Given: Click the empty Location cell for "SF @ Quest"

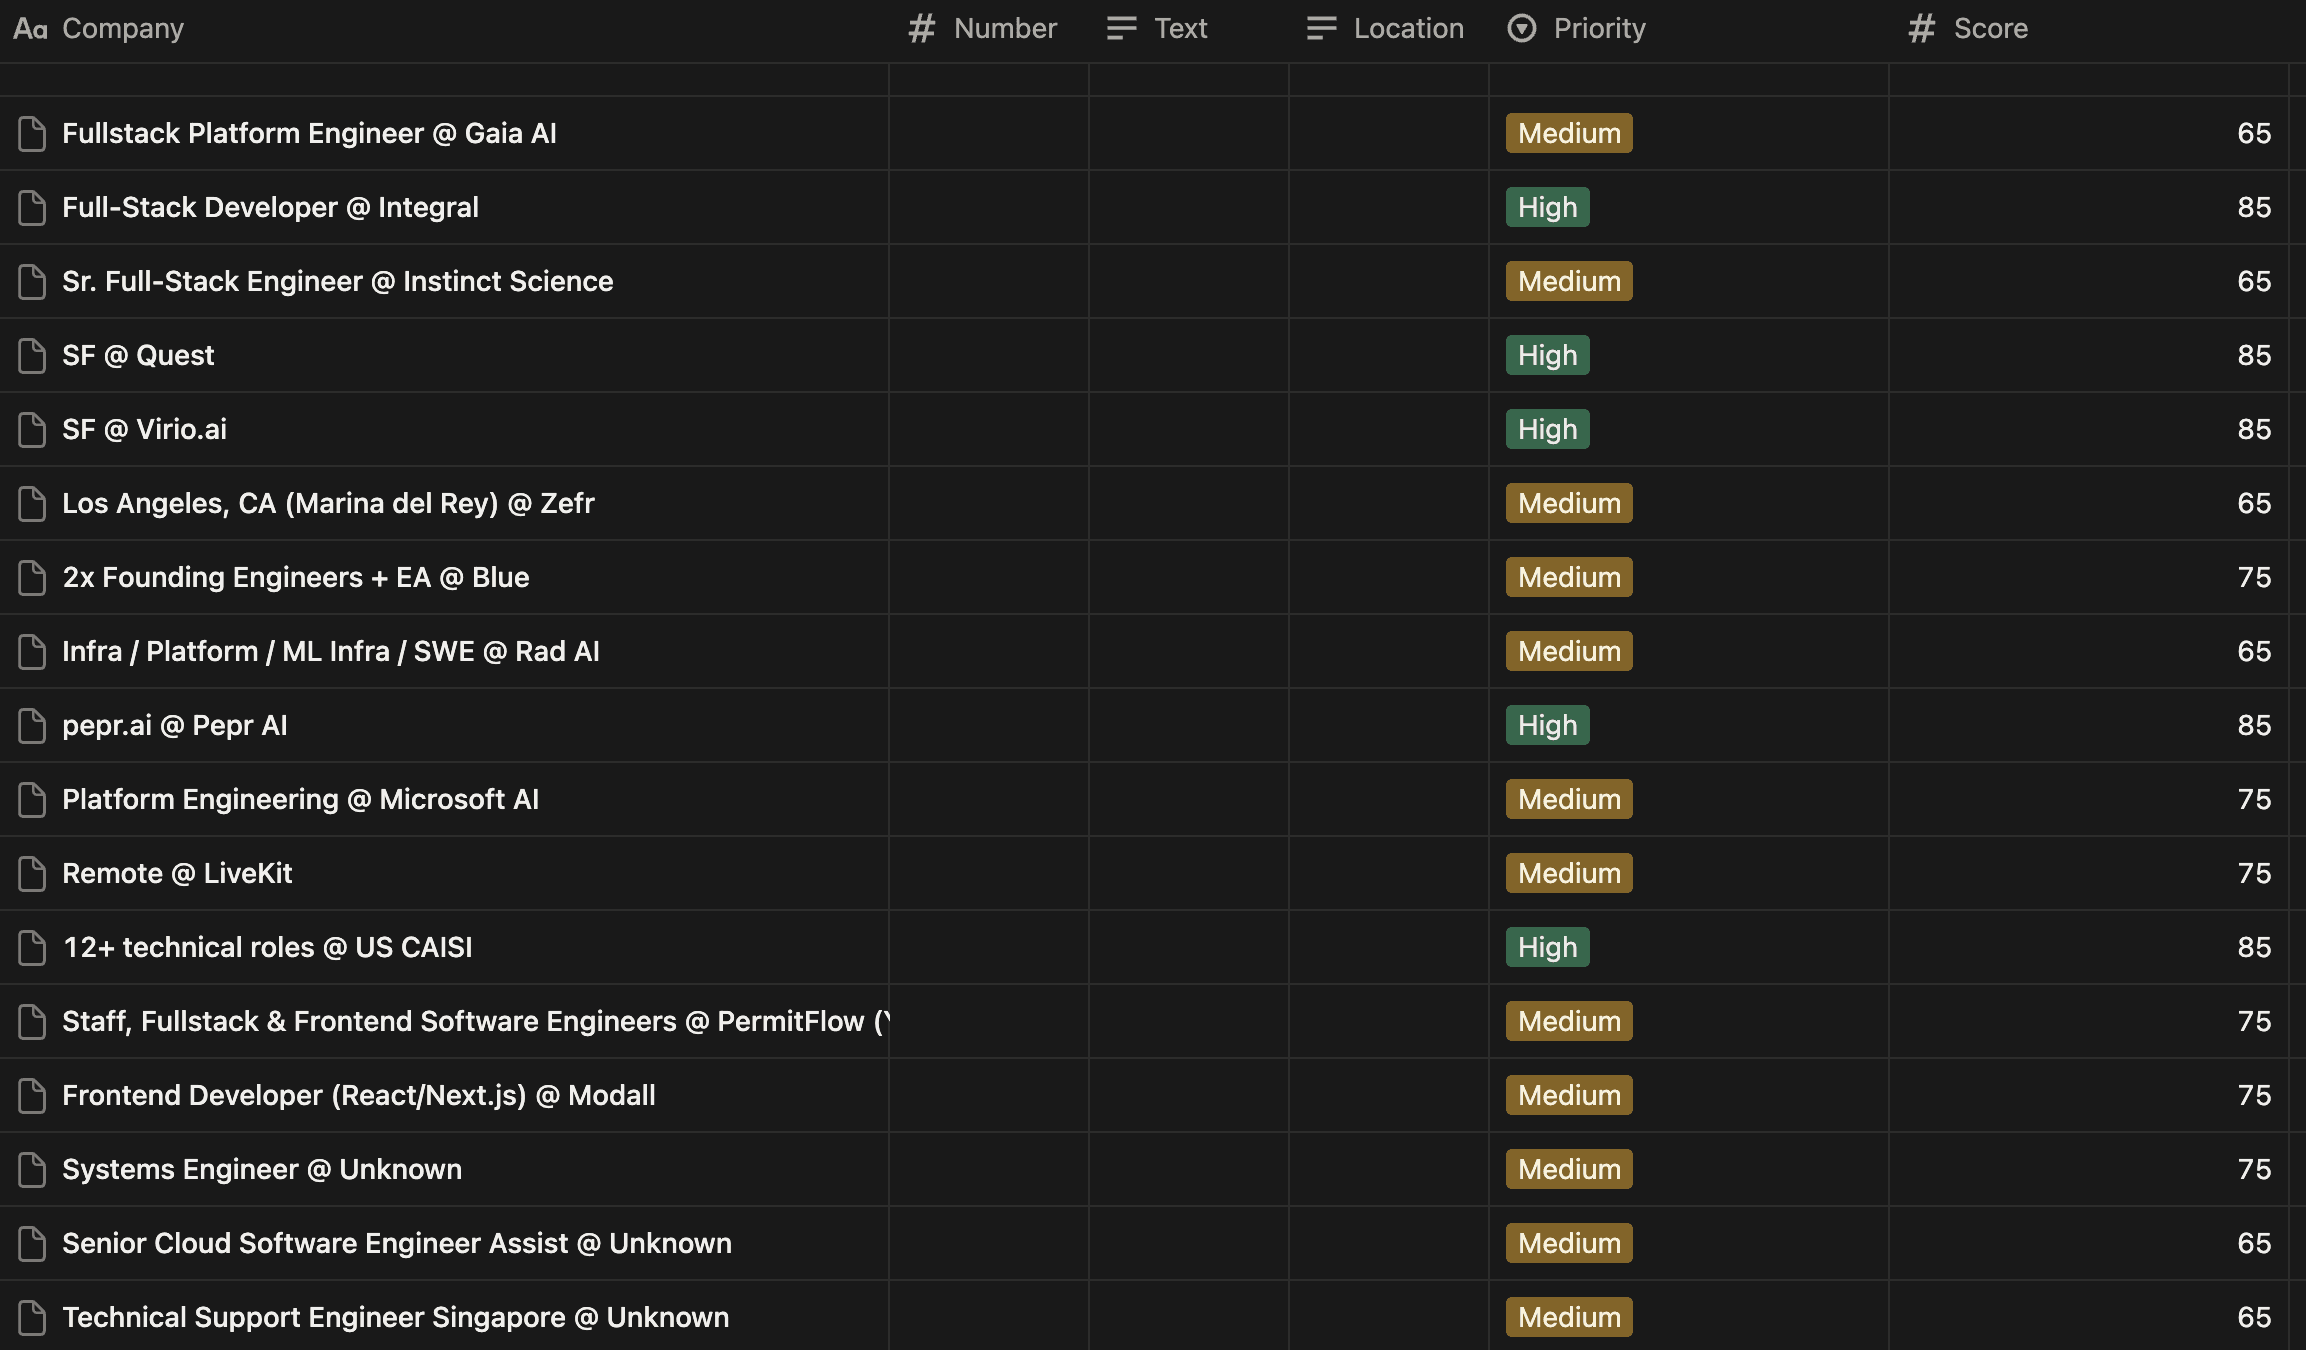Looking at the screenshot, I should (x=1388, y=355).
